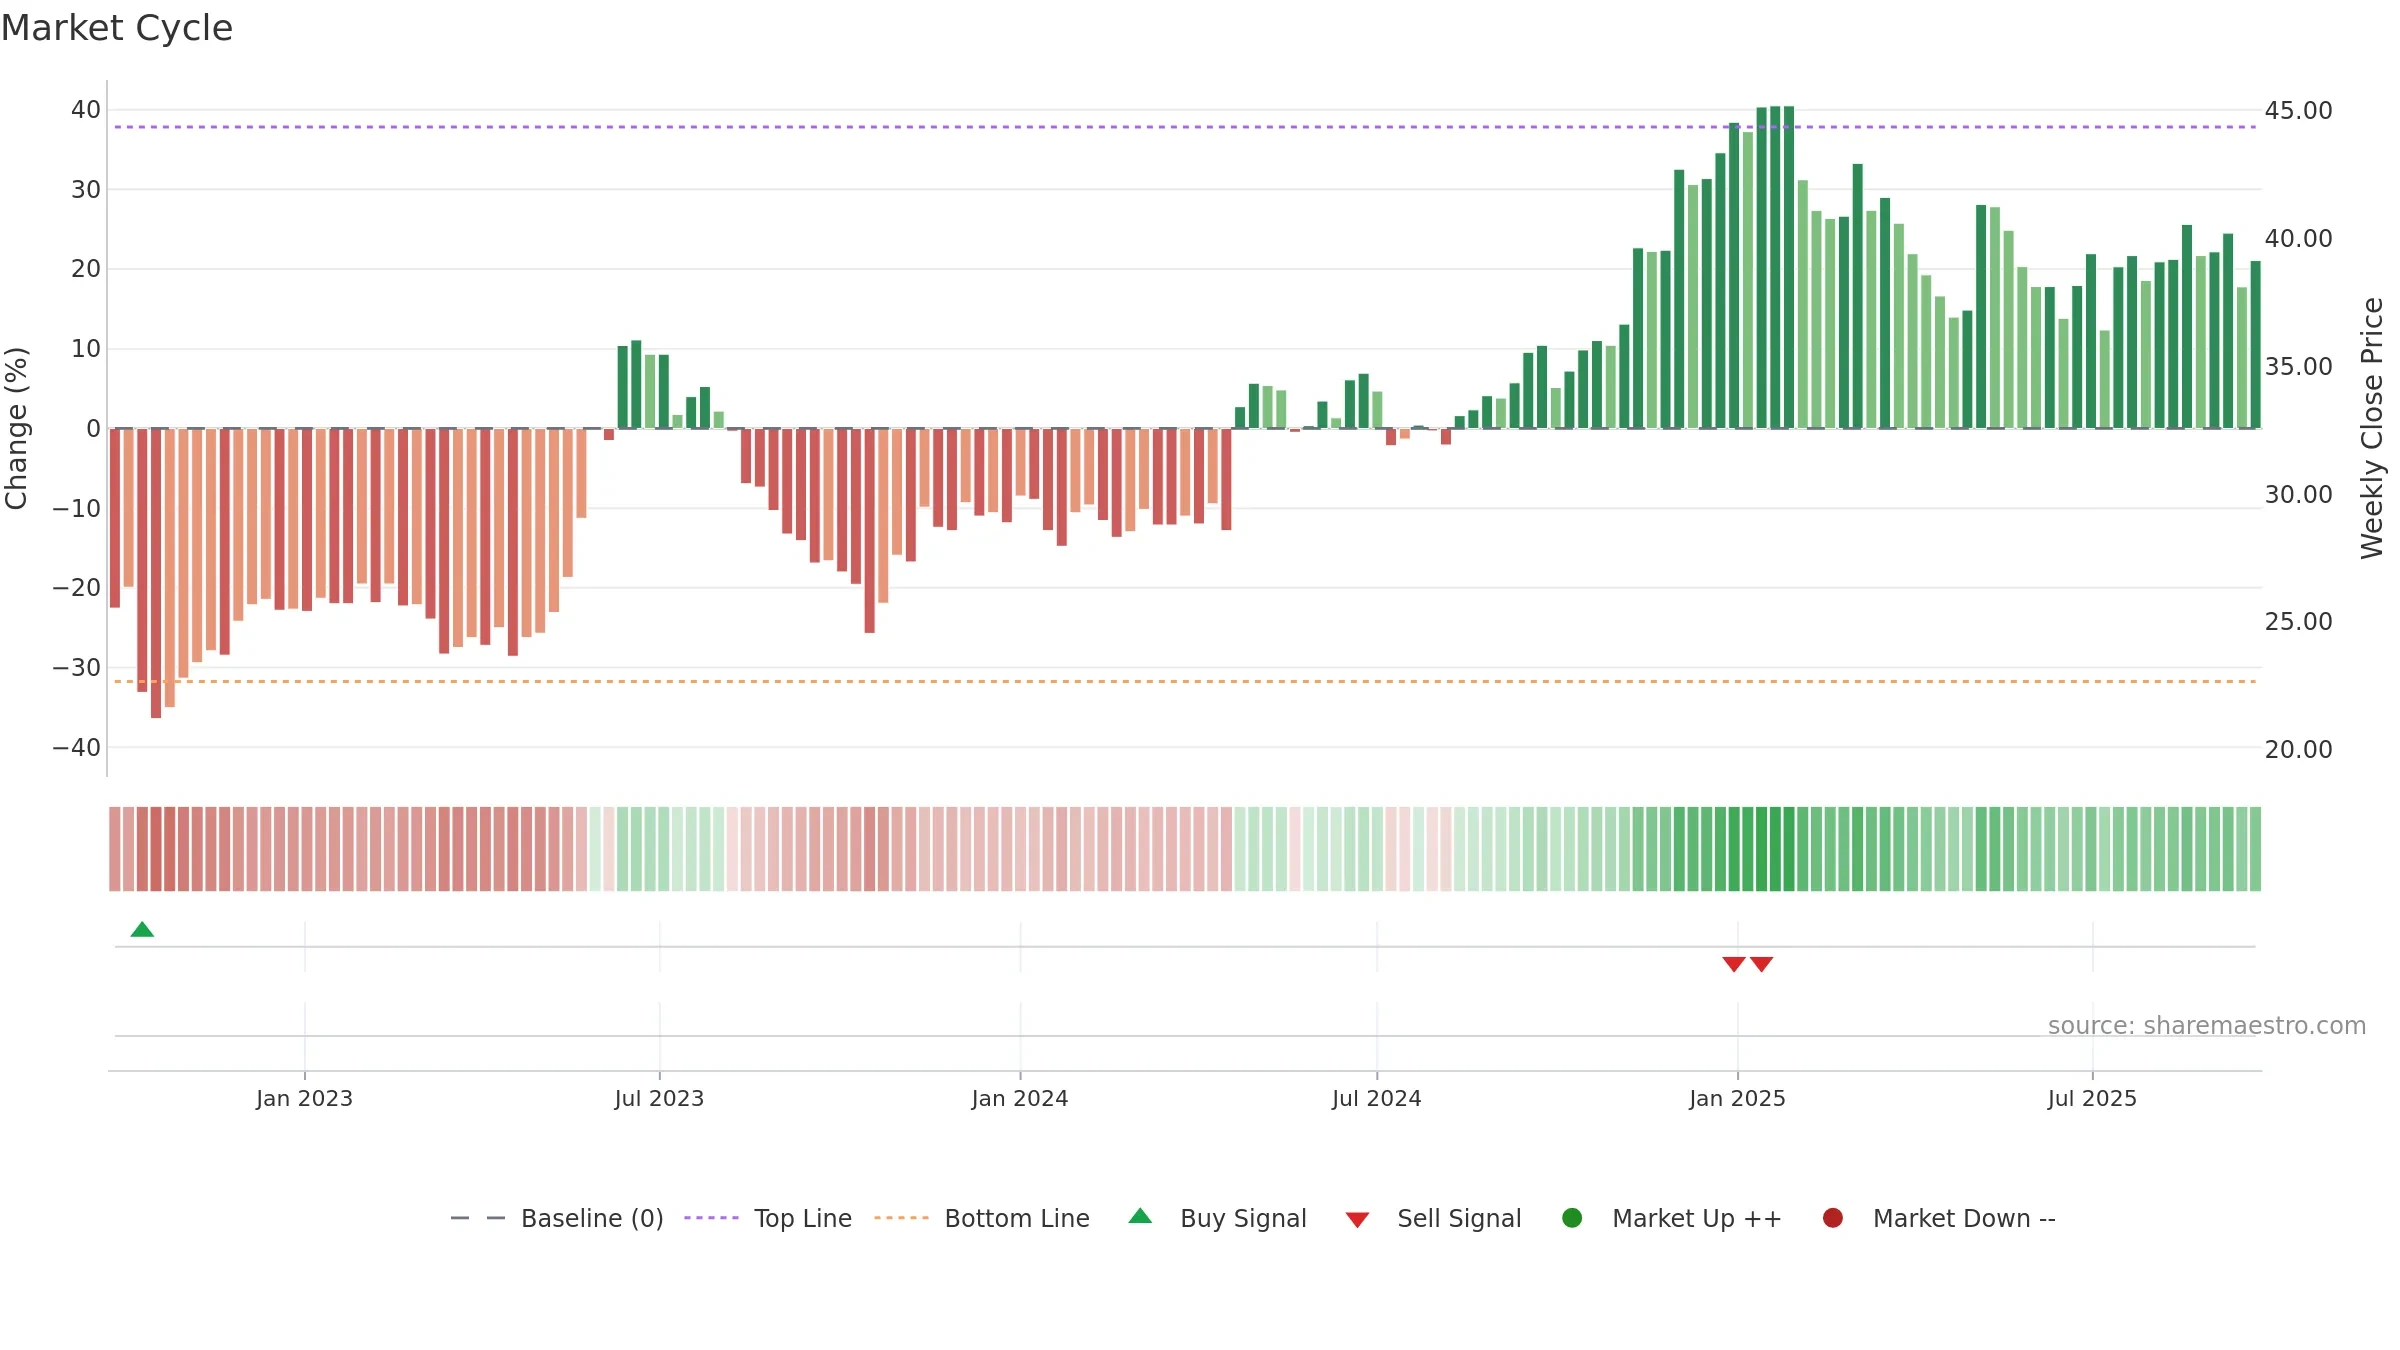Click the Jan 2024 axis label
The width and height of the screenshot is (2400, 1350).
(1020, 1099)
